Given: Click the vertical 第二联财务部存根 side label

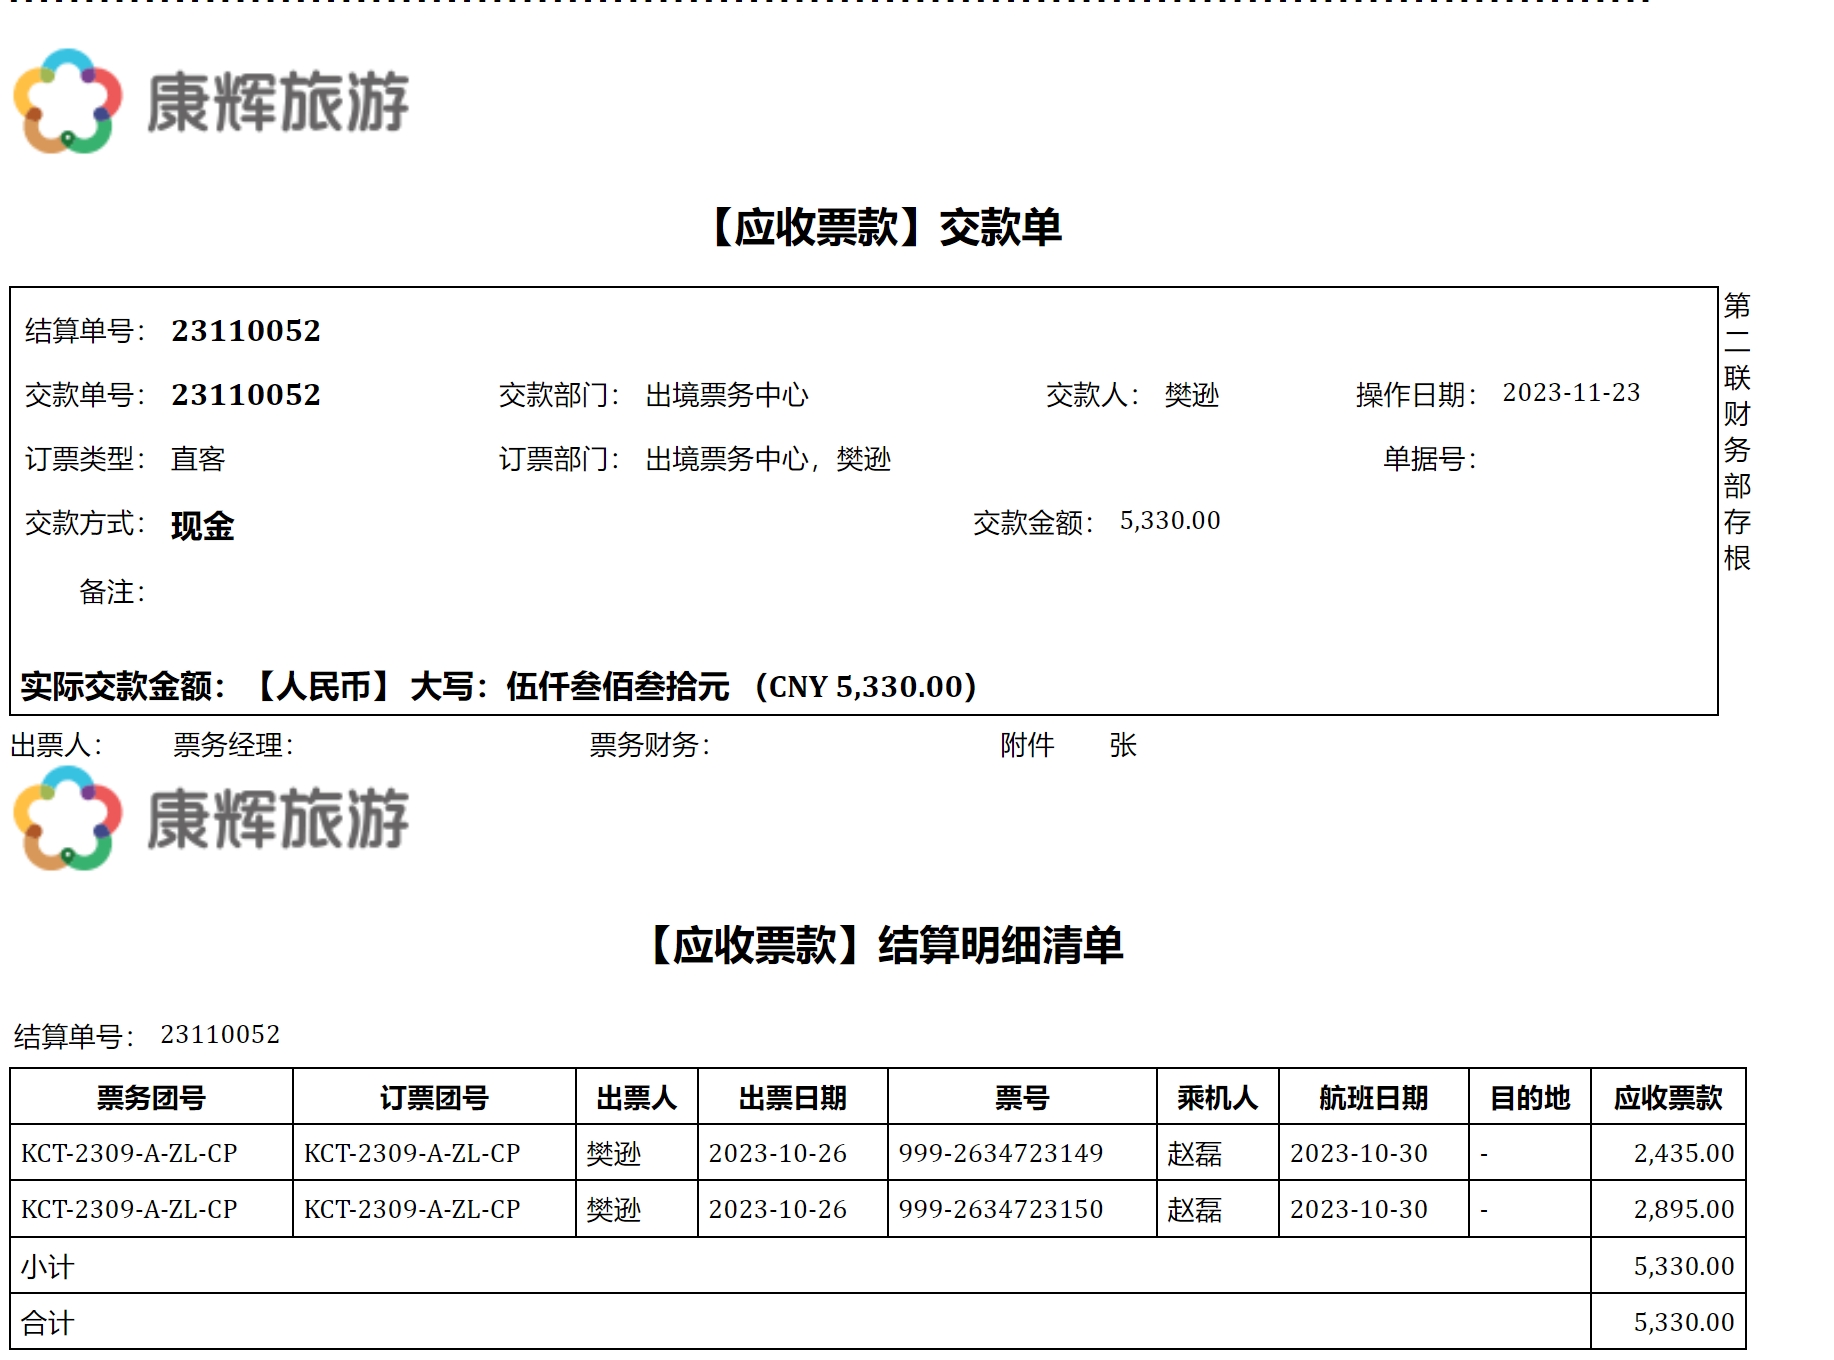Looking at the screenshot, I should pos(1737,431).
